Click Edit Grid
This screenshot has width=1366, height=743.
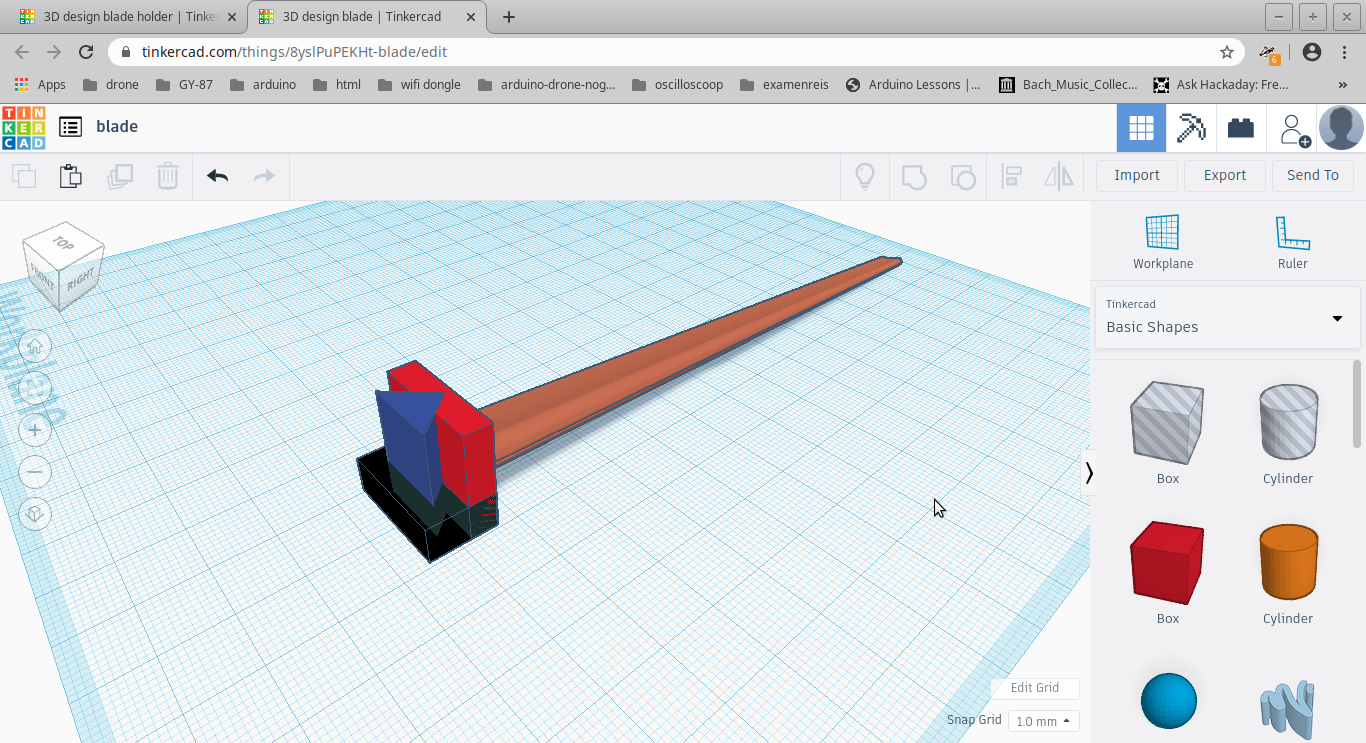coord(1034,688)
